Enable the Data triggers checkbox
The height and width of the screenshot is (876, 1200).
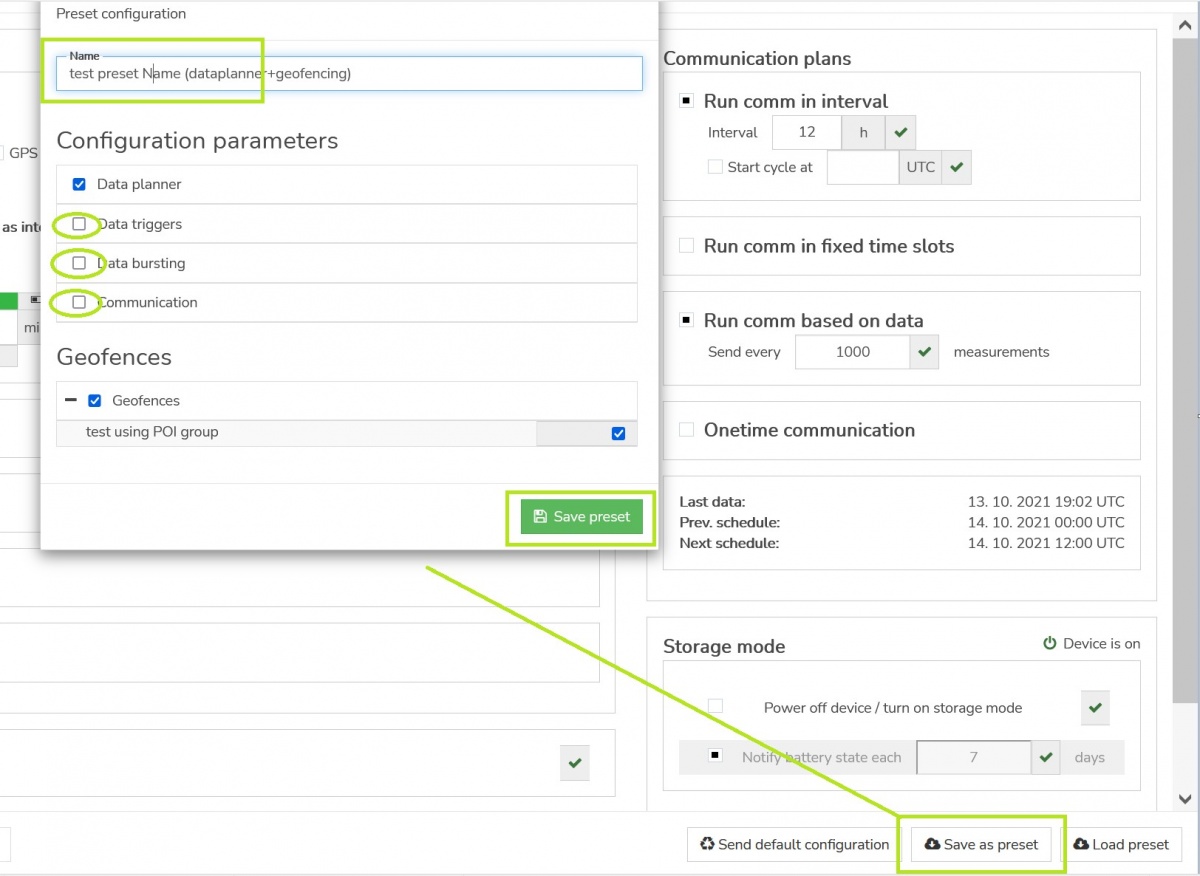tap(79, 224)
